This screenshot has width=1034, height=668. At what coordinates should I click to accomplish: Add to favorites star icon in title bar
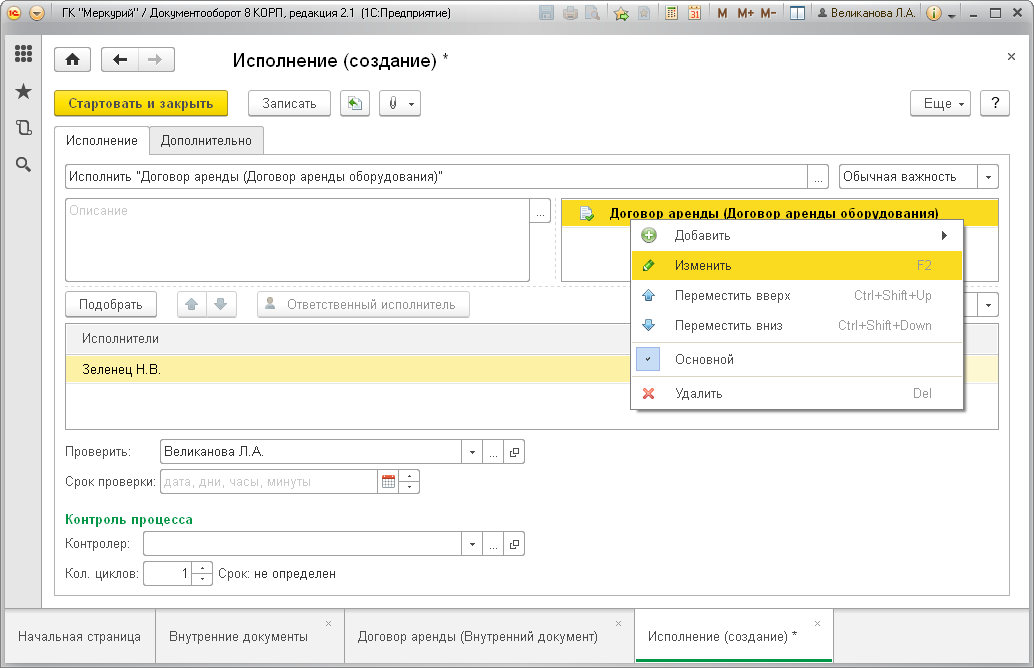(x=621, y=13)
